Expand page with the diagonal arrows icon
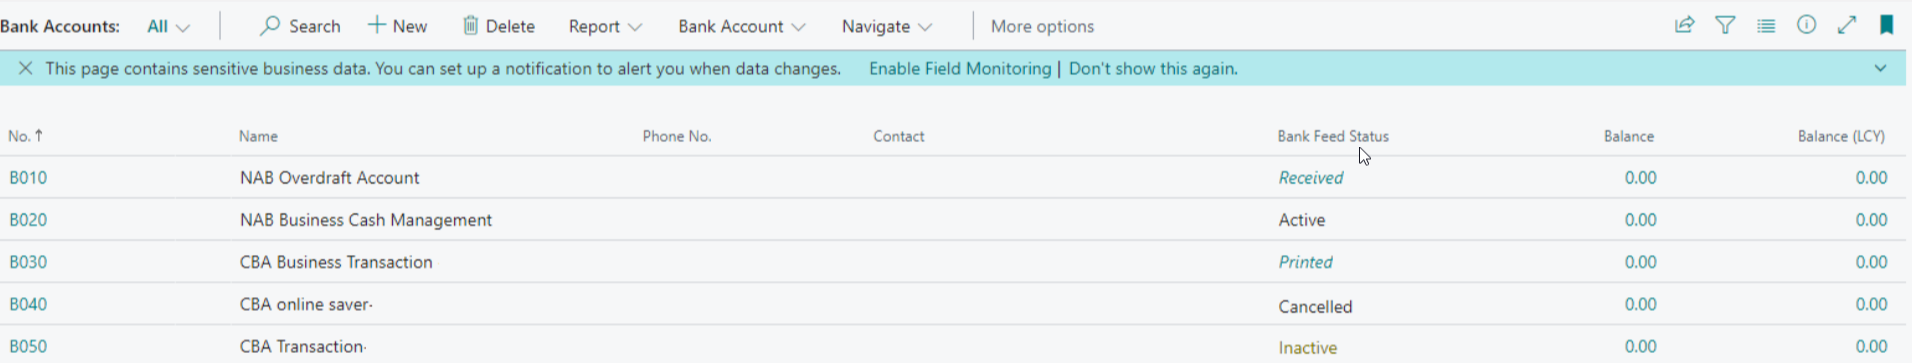The height and width of the screenshot is (363, 1912). pos(1847,25)
